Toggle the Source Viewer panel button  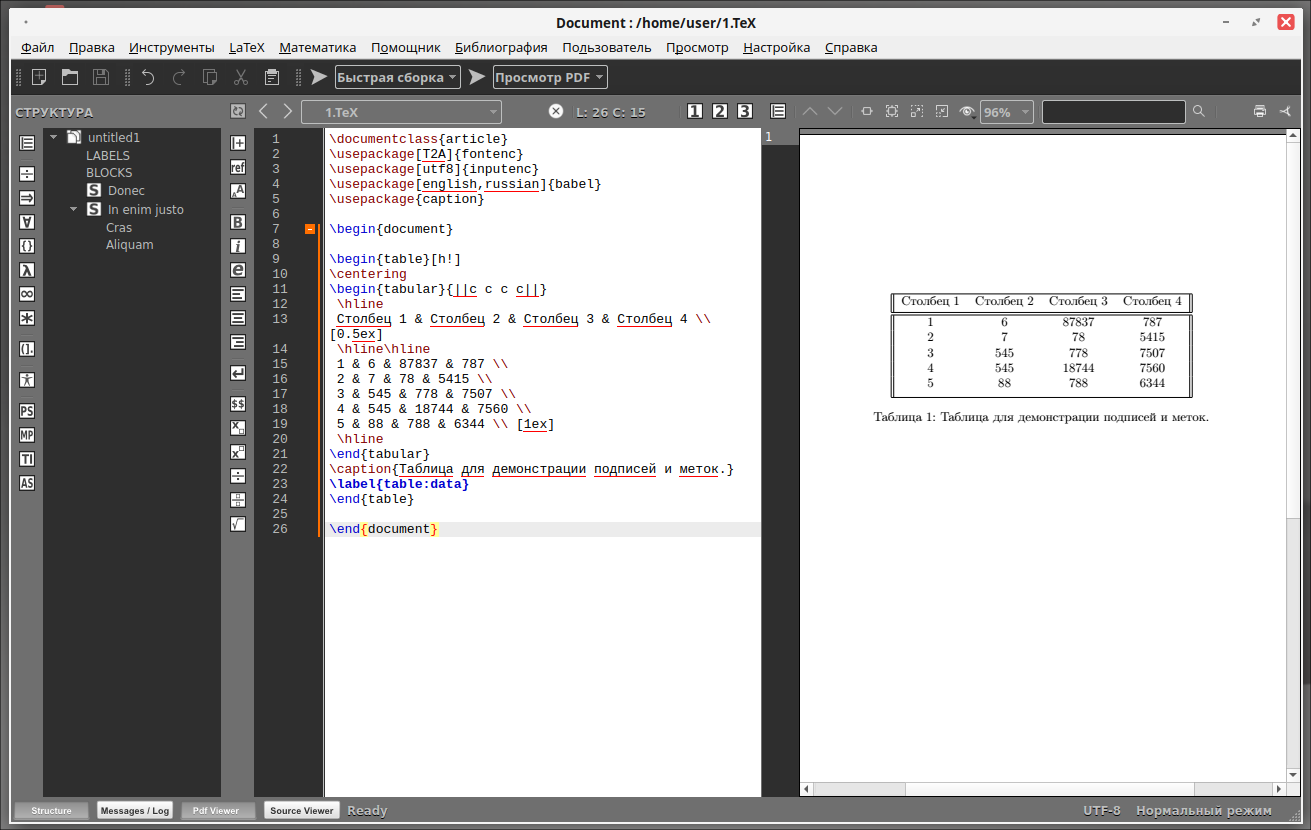tap(302, 811)
